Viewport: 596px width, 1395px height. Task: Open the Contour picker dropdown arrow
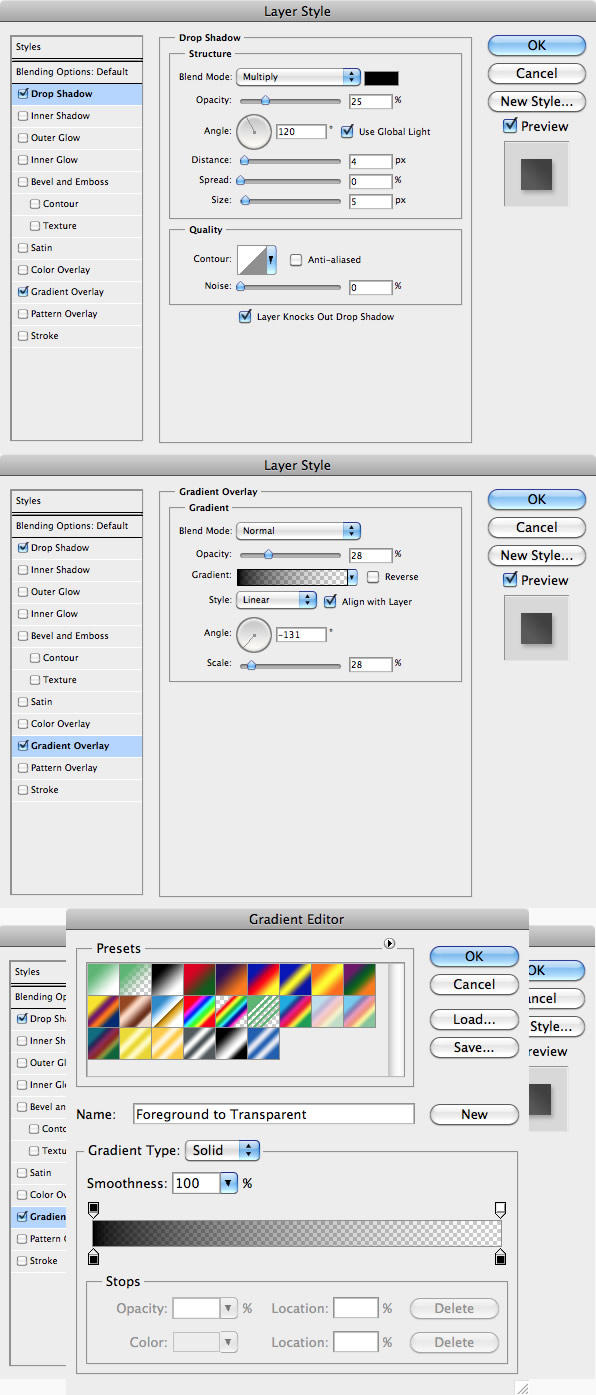tap(270, 260)
